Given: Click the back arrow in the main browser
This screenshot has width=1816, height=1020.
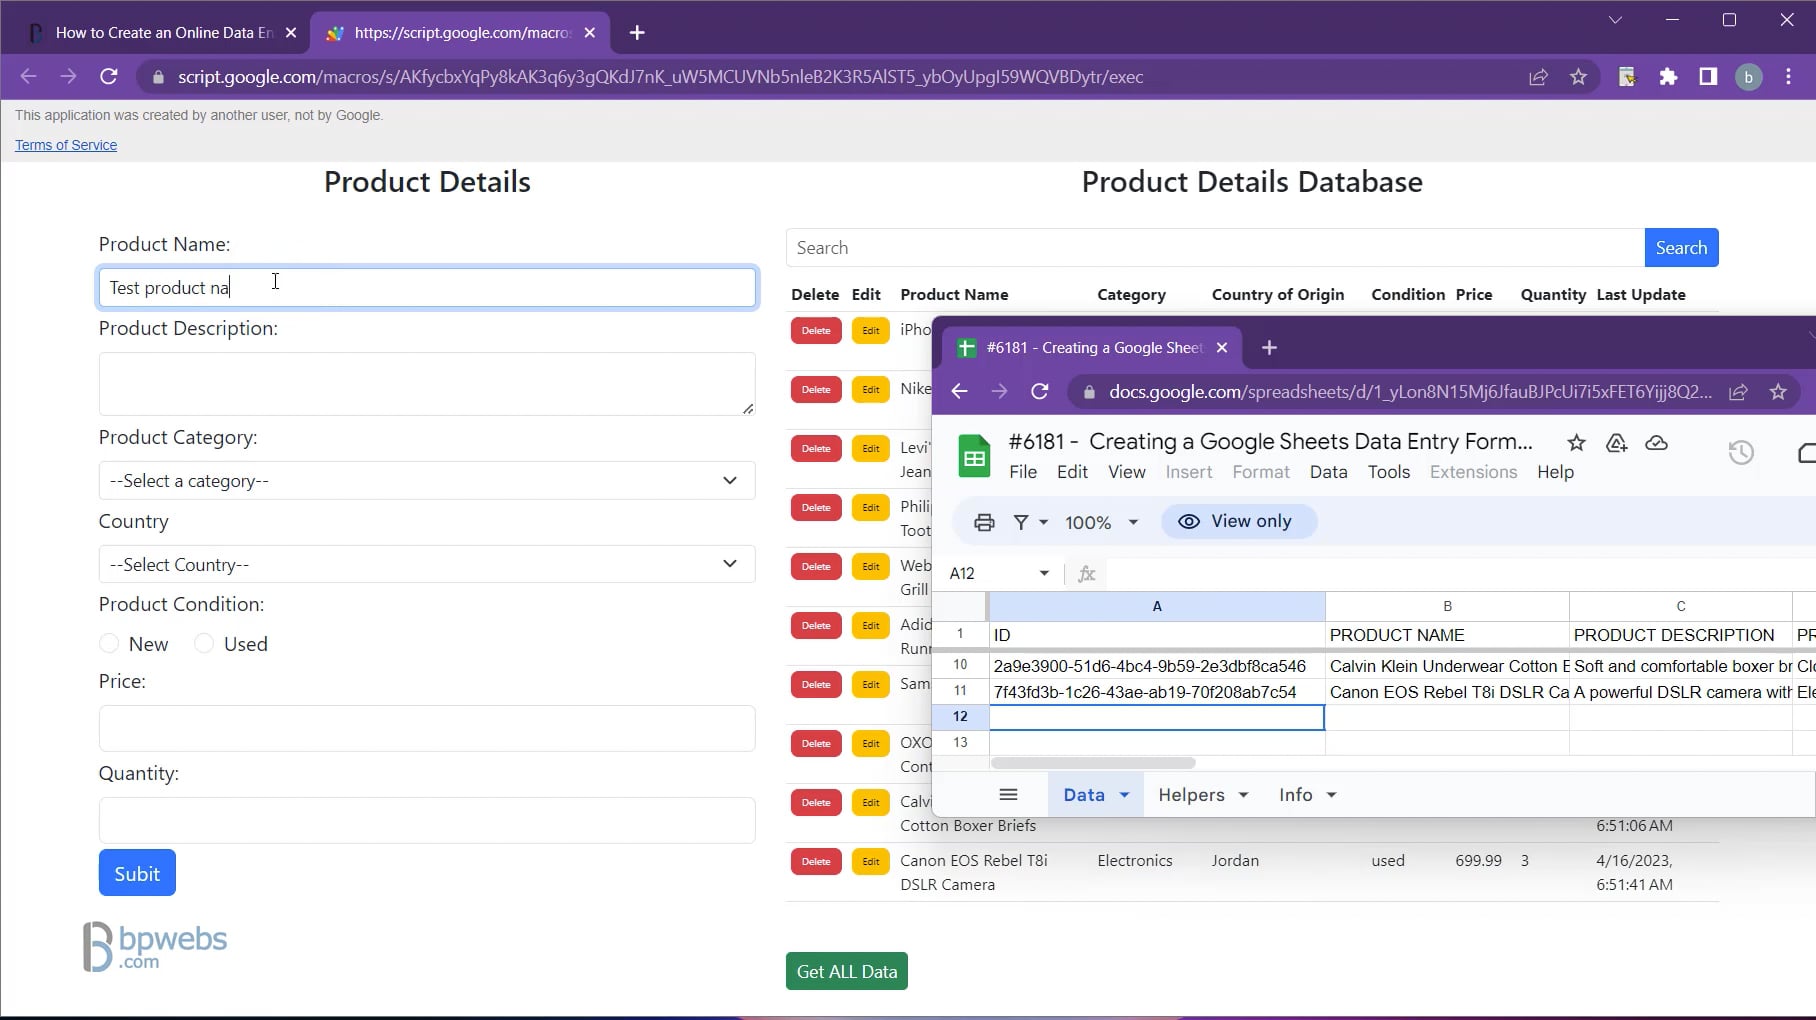Looking at the screenshot, I should click(x=28, y=77).
